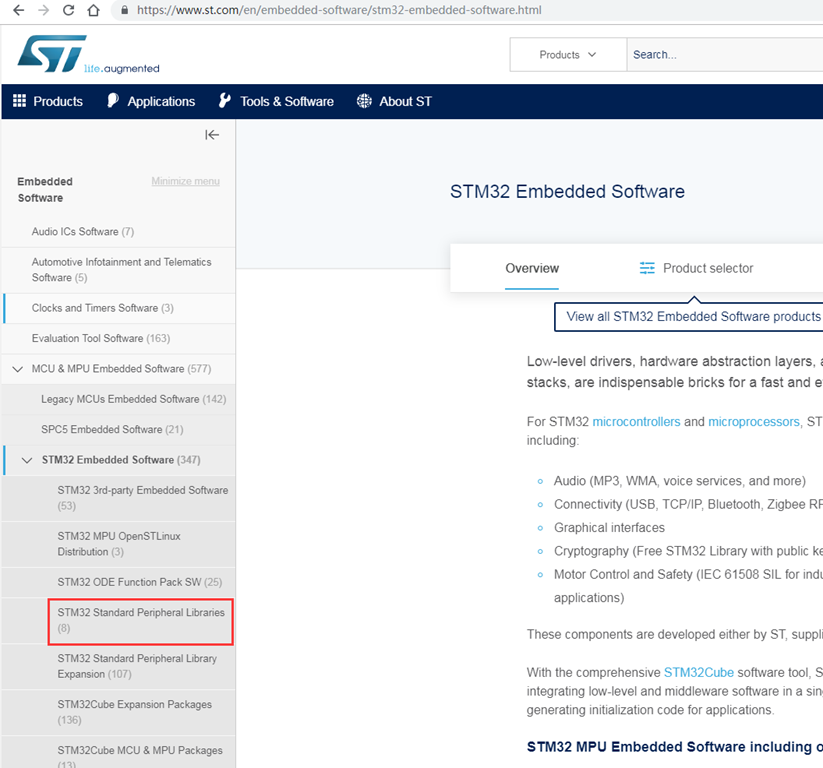Select Audio ICs Software in sidebar

click(119, 232)
